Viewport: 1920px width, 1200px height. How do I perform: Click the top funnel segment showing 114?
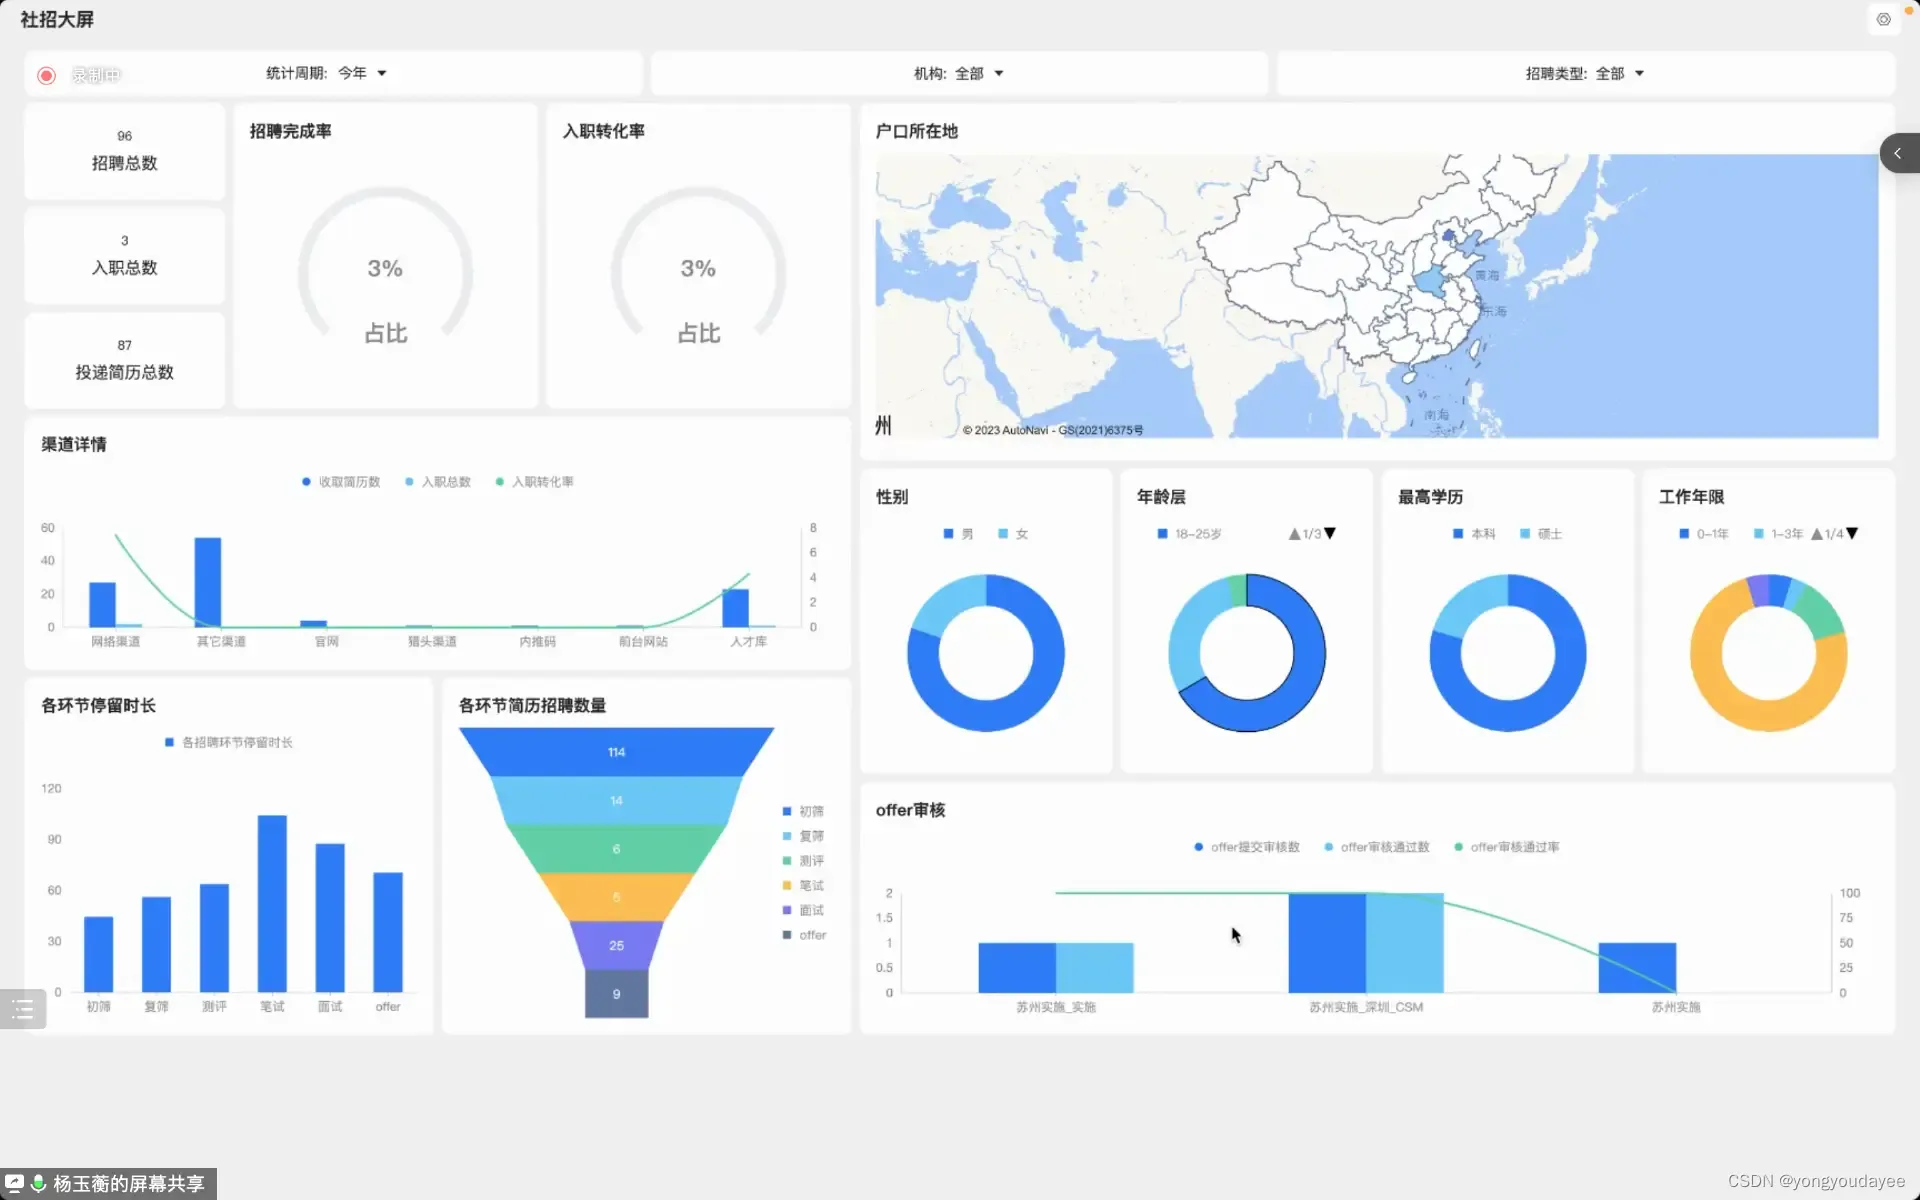pos(616,752)
